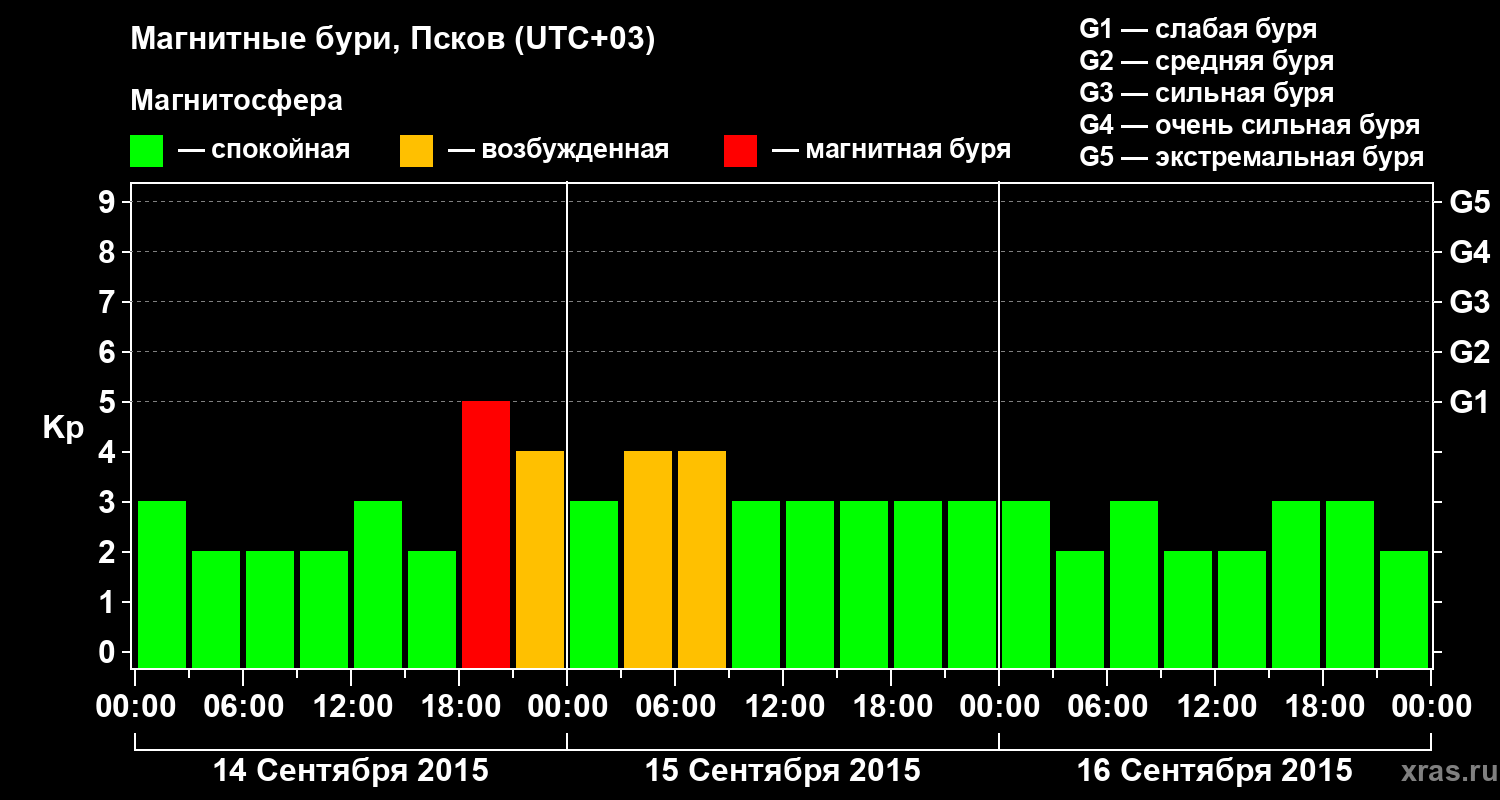The image size is (1500, 800).
Task: Click the 00:00 label at start of 14 Сентября
Action: click(135, 707)
